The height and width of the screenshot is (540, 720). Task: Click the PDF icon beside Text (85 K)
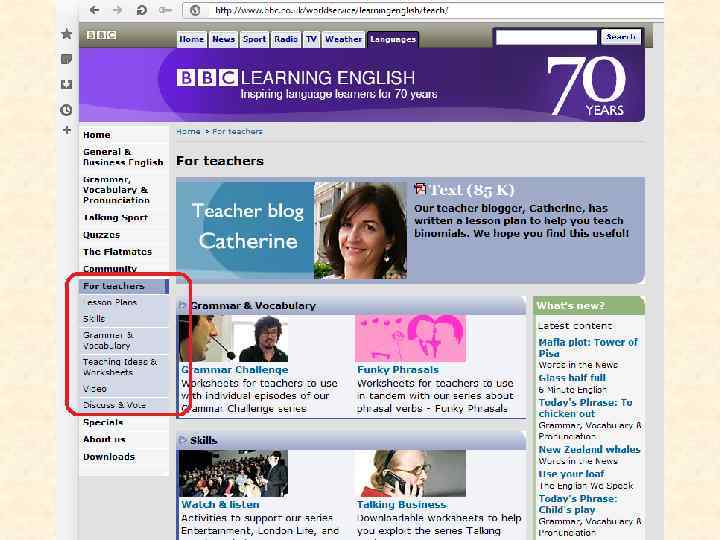(420, 189)
